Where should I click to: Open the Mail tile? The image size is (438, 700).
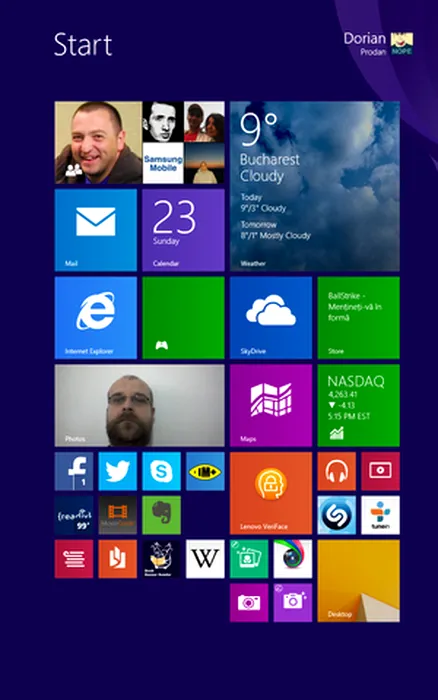coord(96,230)
